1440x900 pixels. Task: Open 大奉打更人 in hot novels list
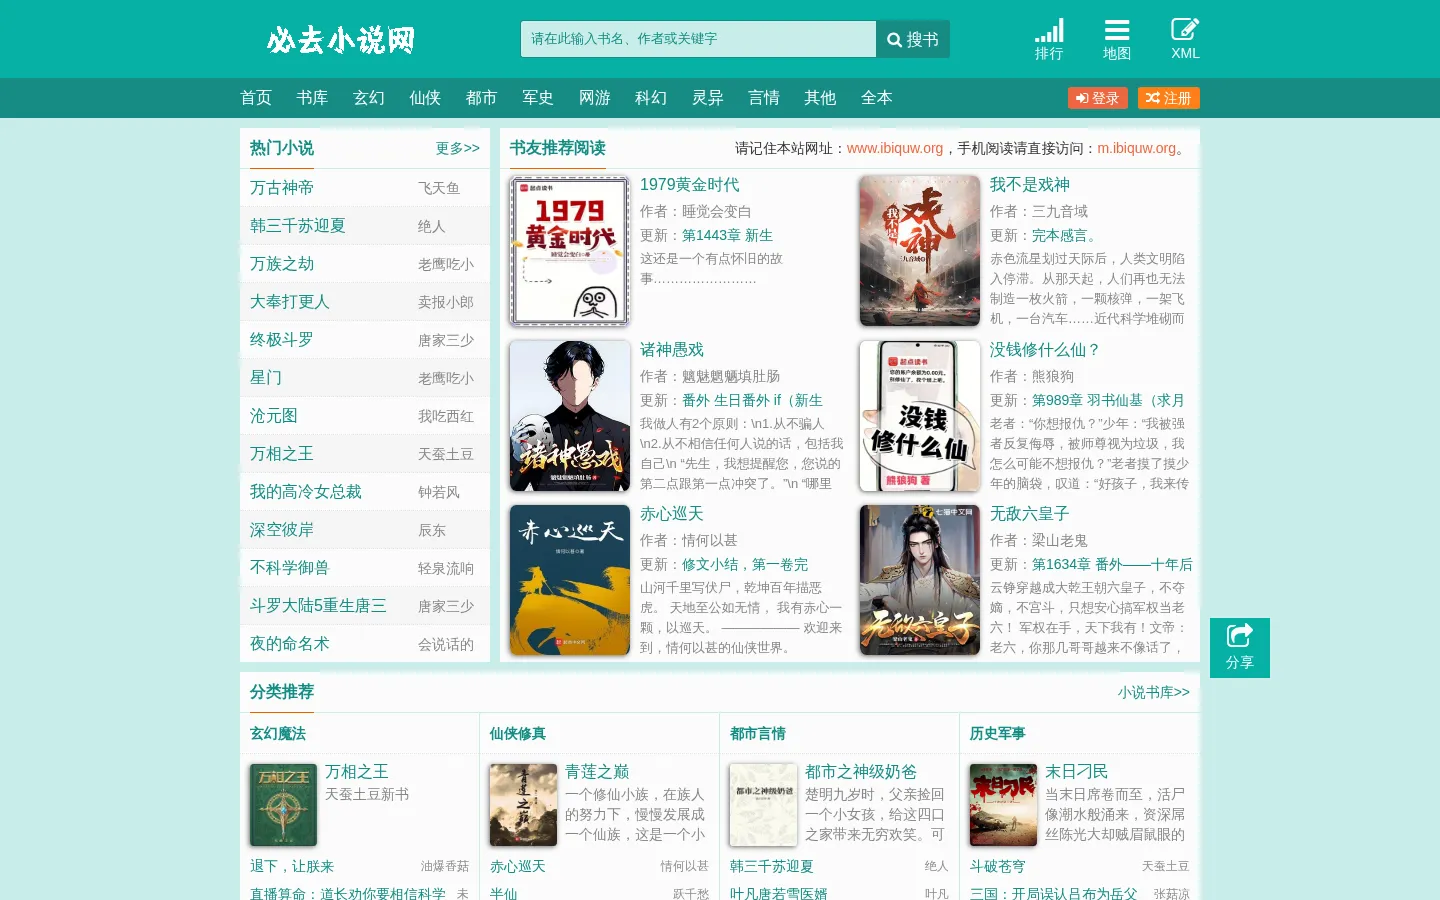(290, 302)
